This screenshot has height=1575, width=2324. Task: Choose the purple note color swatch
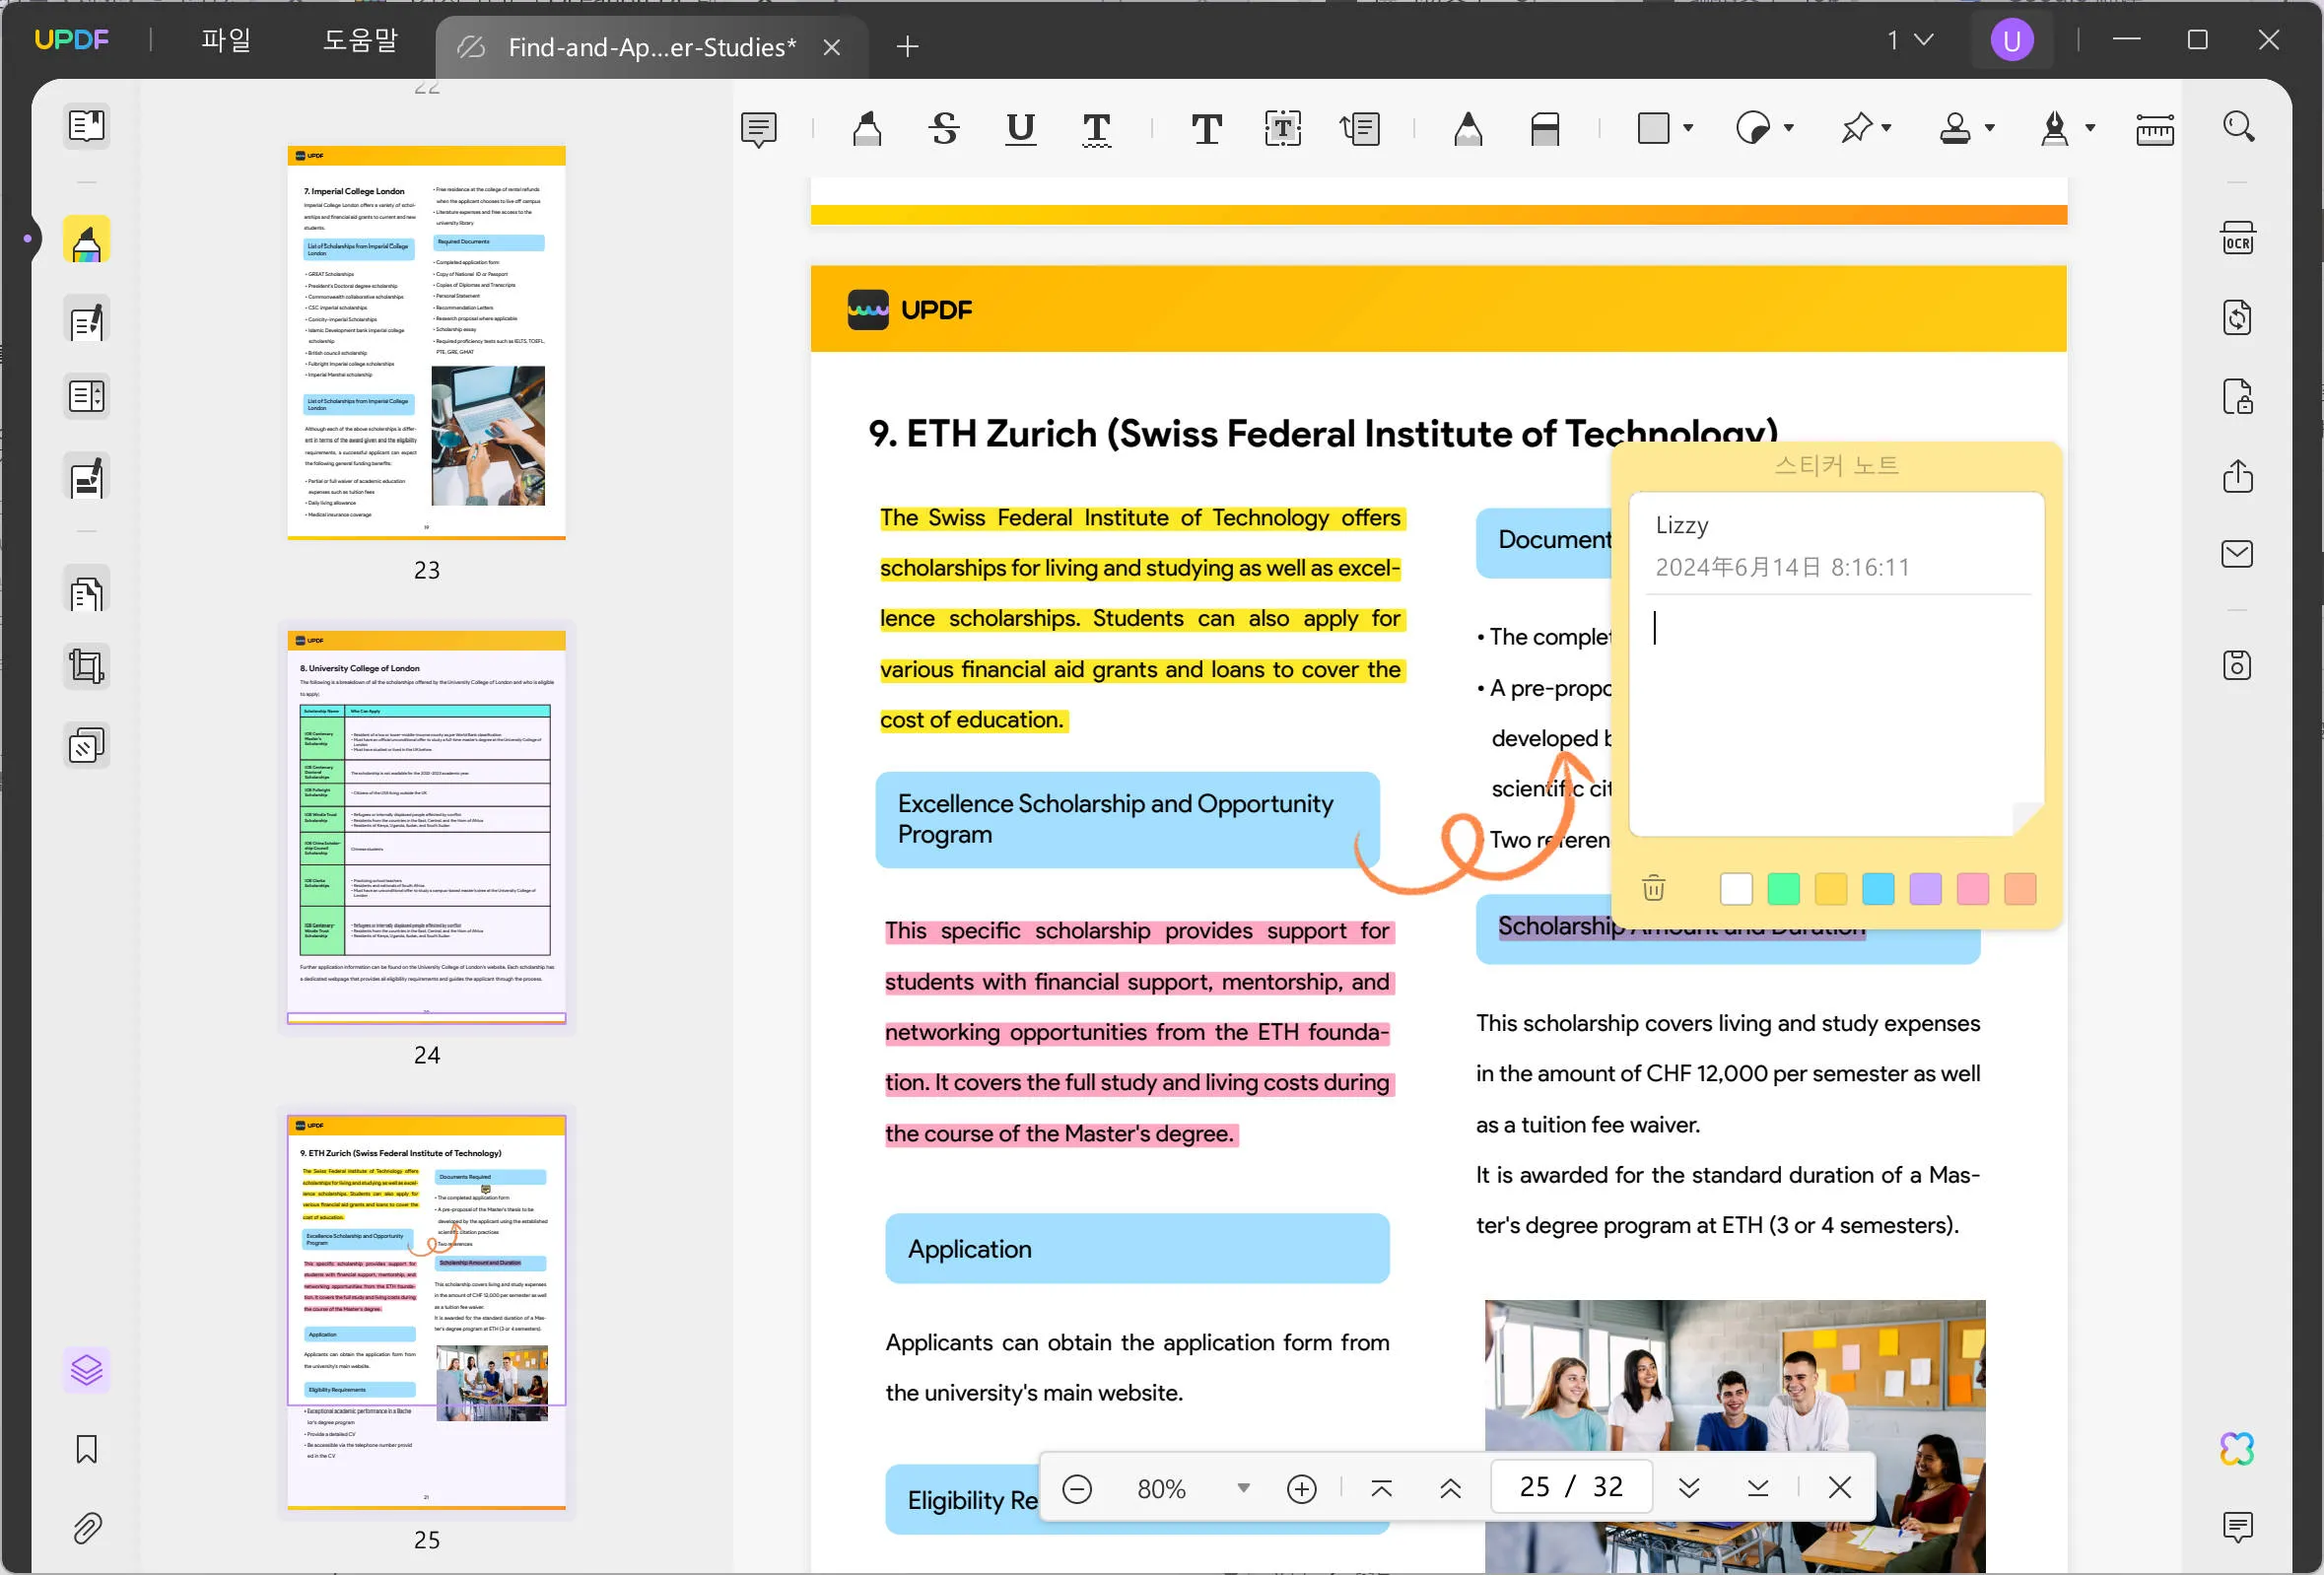click(x=1926, y=889)
